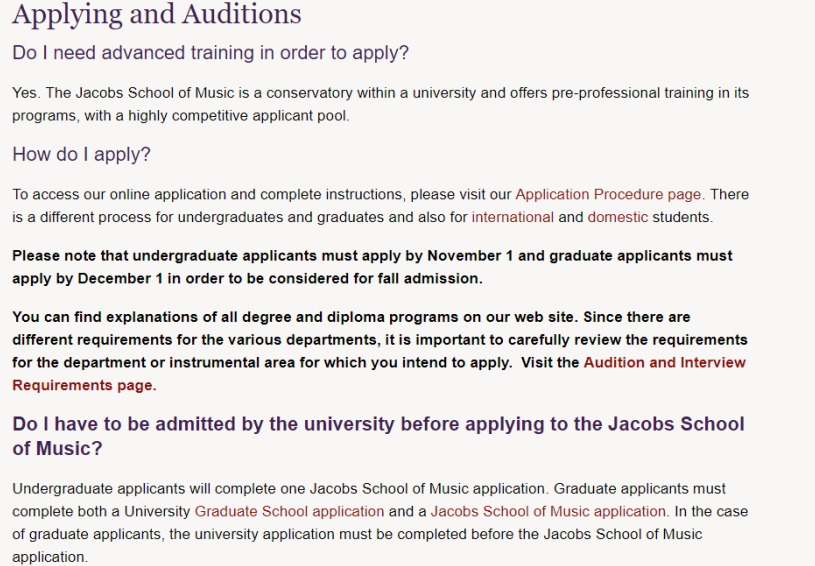Open the Application Procedure page link
The width and height of the screenshot is (815, 566).
point(609,194)
